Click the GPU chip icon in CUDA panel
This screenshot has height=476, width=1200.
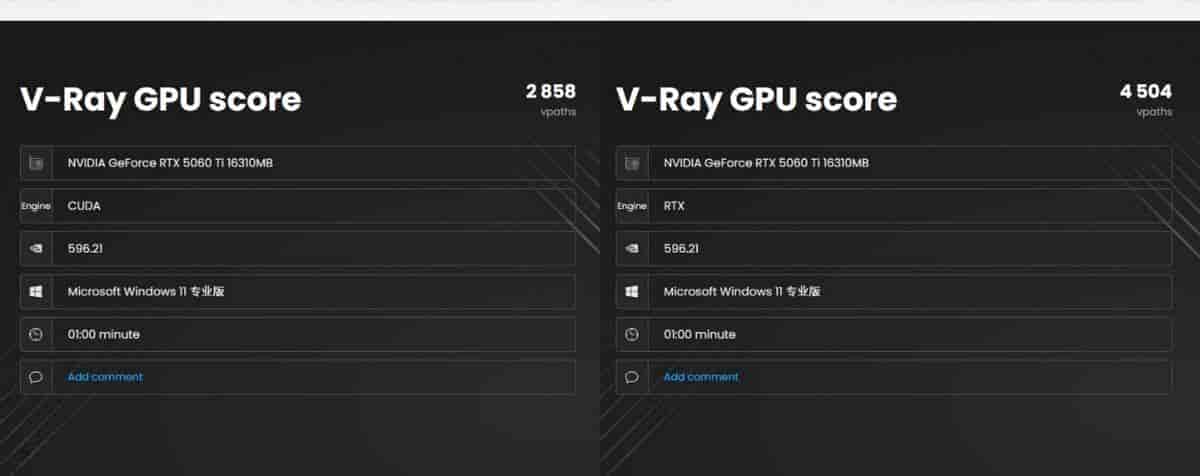click(x=36, y=163)
